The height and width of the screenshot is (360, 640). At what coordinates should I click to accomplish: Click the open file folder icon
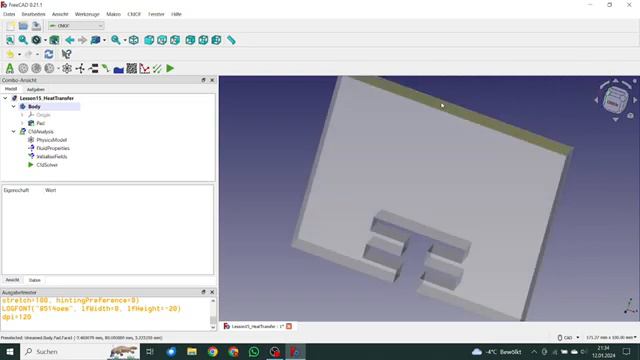[23, 26]
